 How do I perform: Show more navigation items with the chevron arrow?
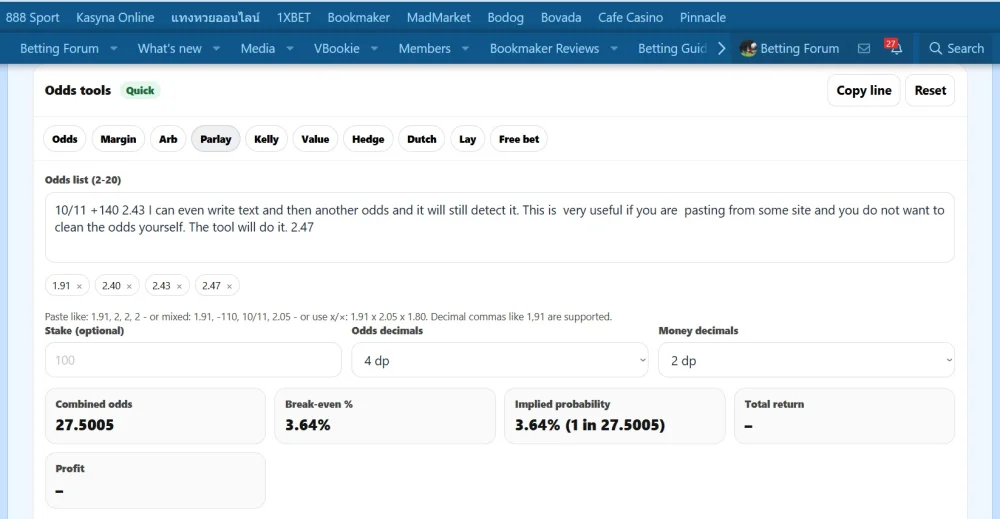click(721, 48)
